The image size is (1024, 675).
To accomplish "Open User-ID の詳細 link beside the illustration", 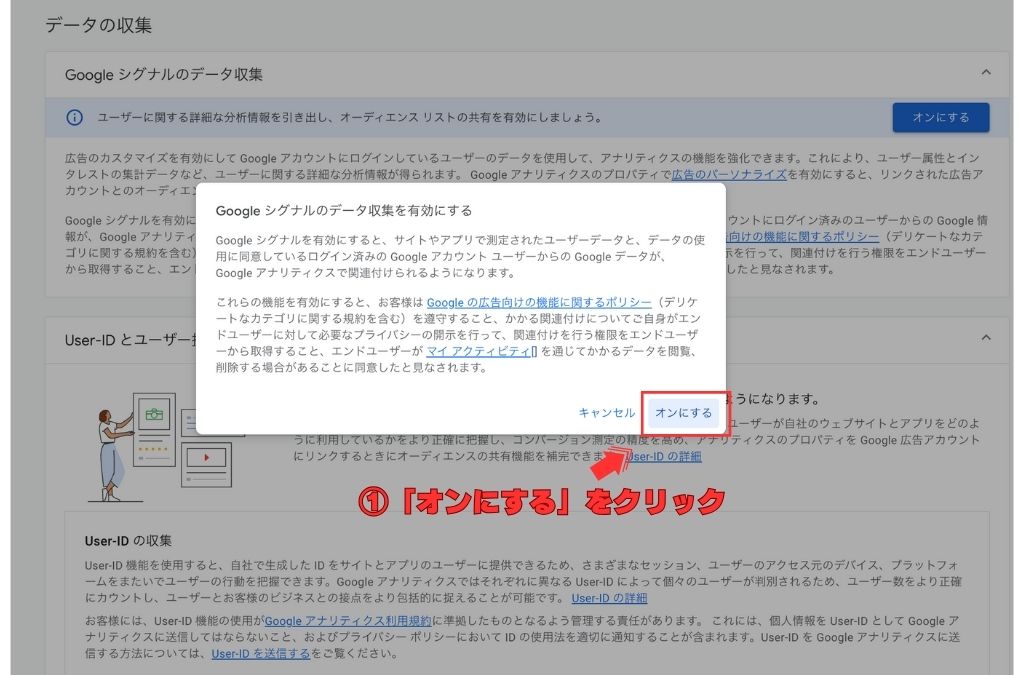I will pyautogui.click(x=664, y=456).
